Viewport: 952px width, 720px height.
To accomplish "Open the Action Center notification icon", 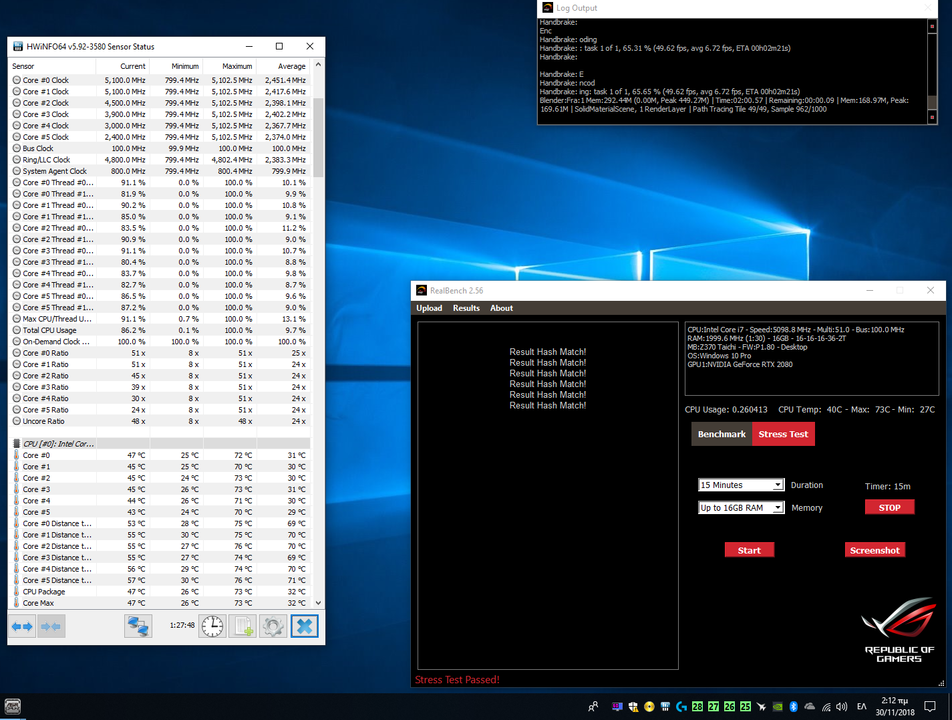I will pos(930,707).
